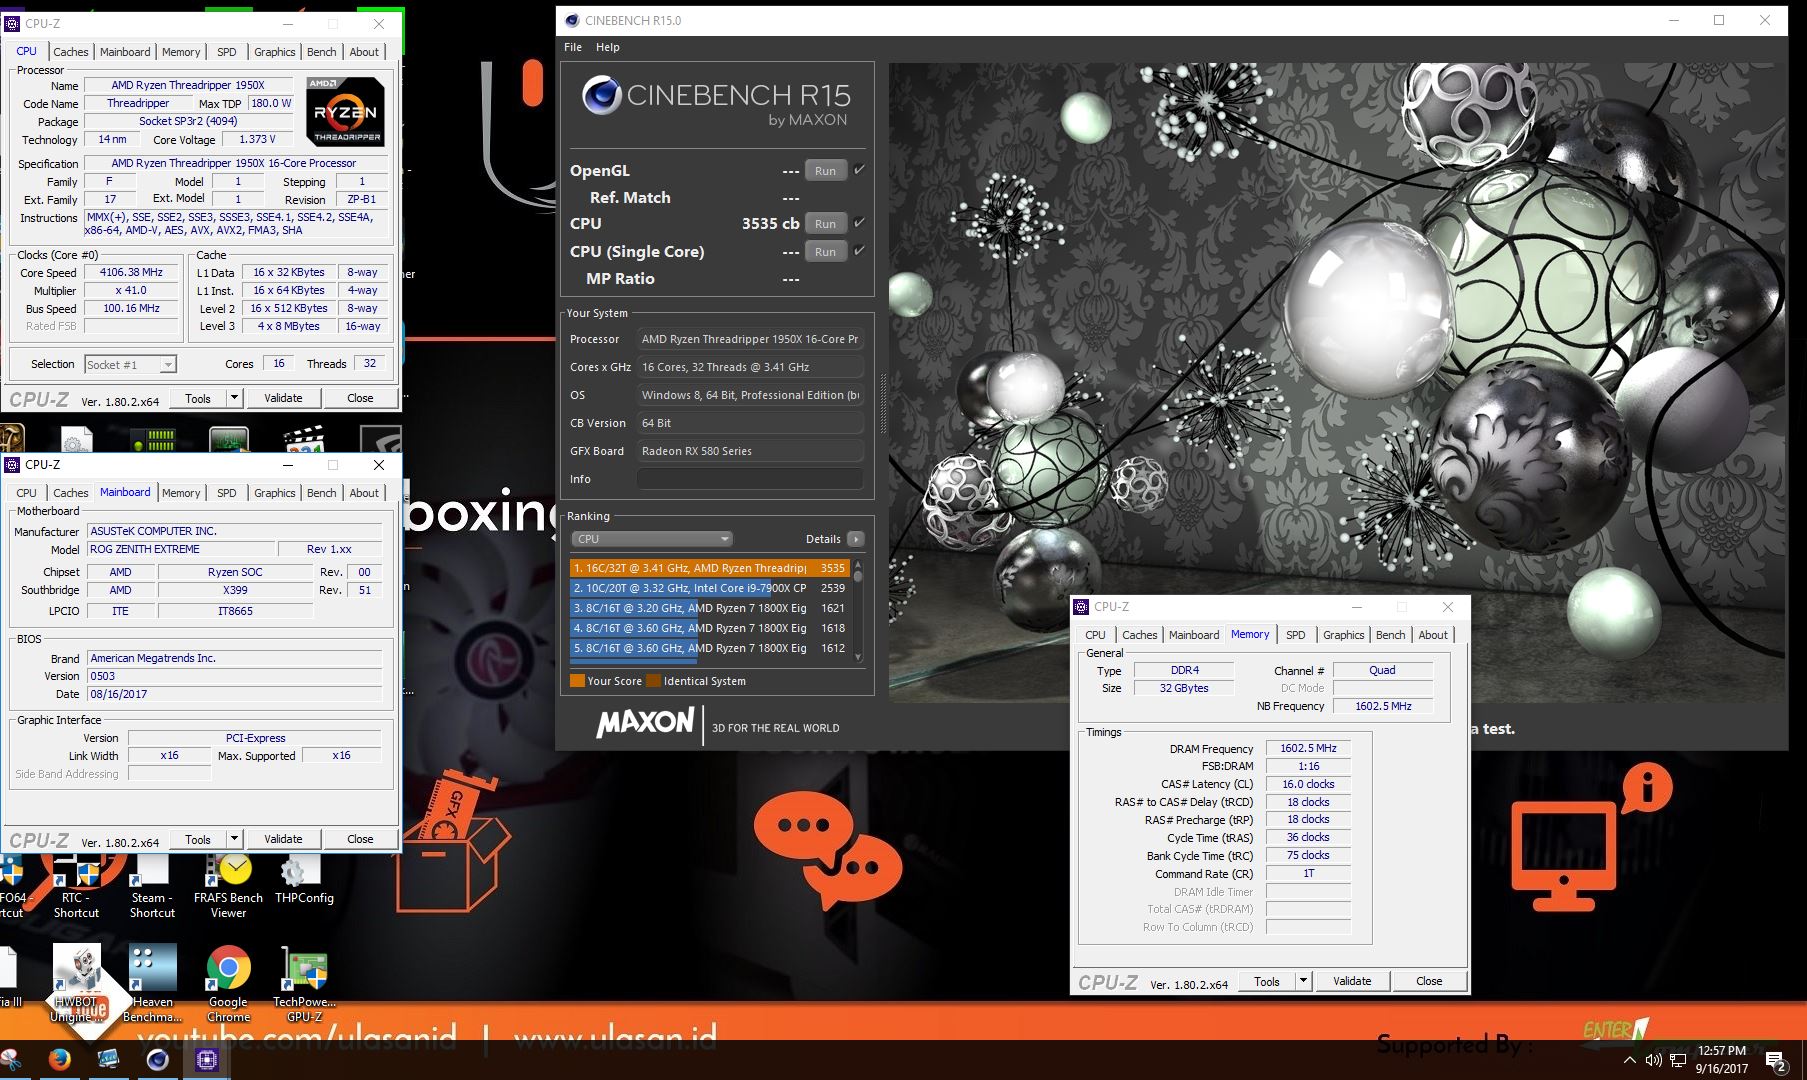This screenshot has width=1807, height=1080.
Task: Switch to Memory tab in Mainboard CPU-Z
Action: [181, 493]
